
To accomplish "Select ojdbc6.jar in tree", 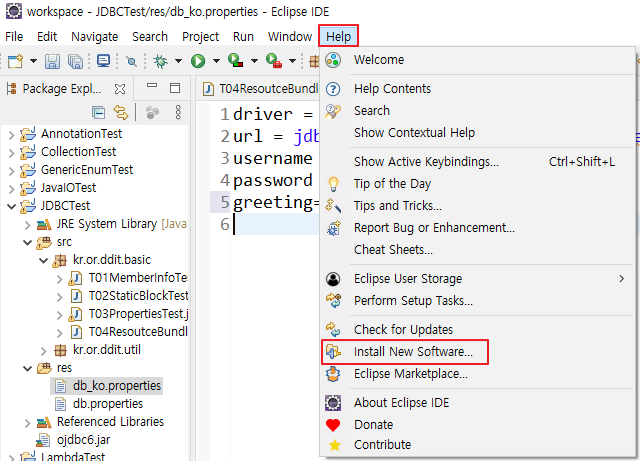I will [x=83, y=440].
